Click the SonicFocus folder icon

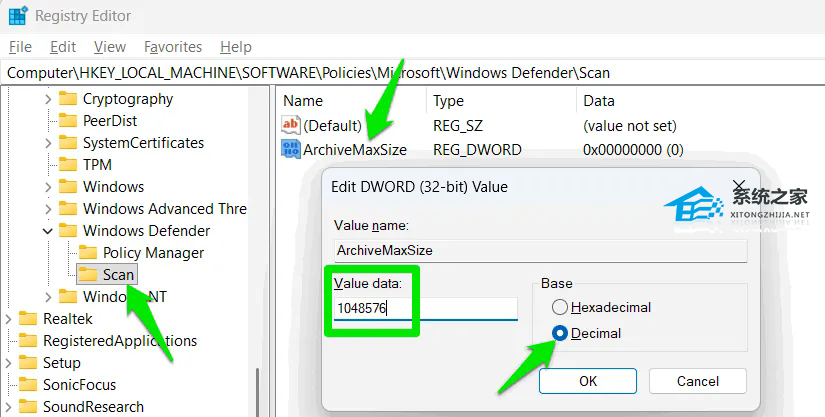click(28, 385)
